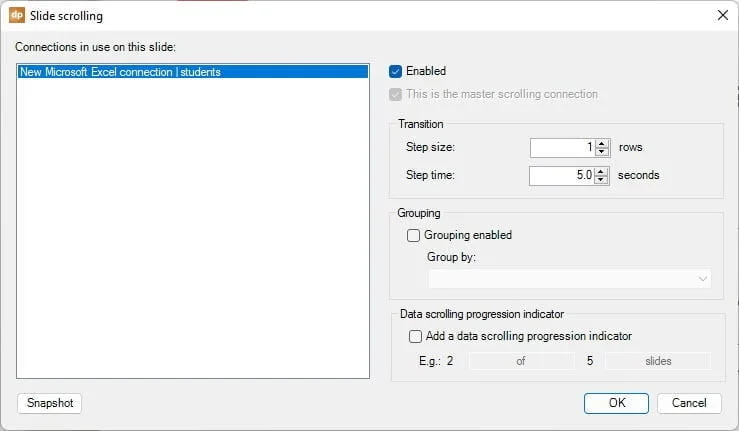Check Add a data scrolling progression indicator

415,336
